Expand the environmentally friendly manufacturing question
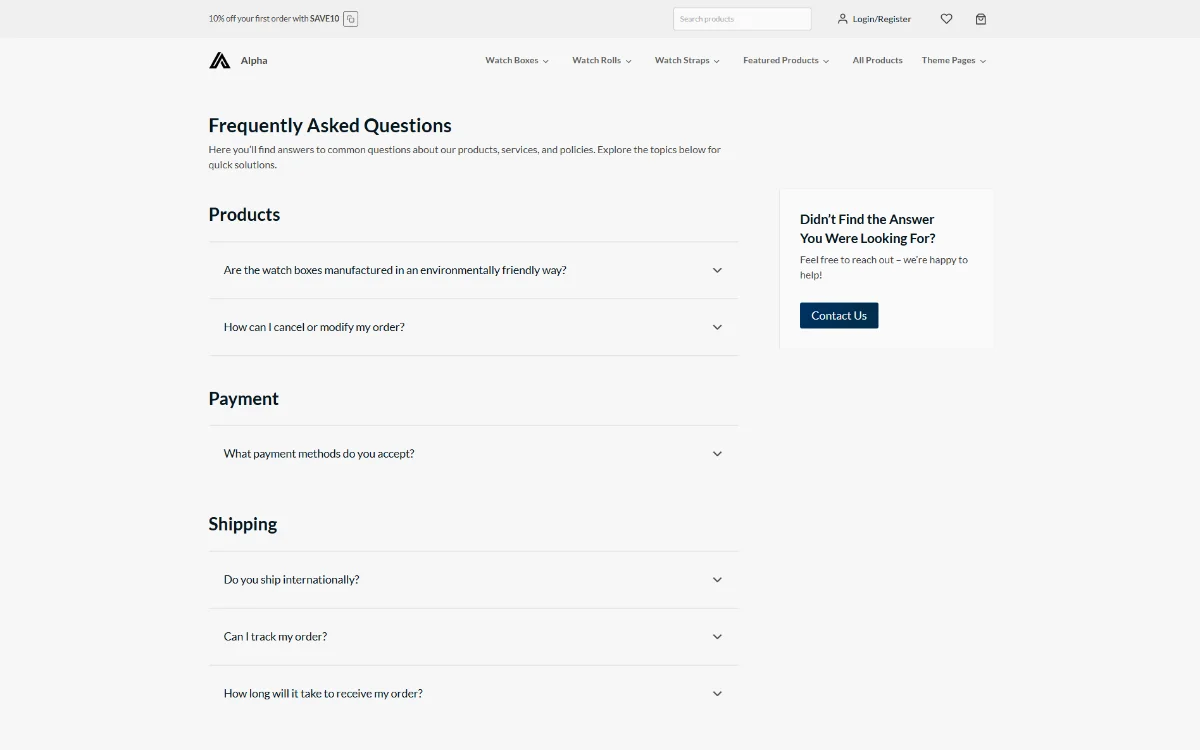Viewport: 1200px width, 750px height. coord(395,270)
